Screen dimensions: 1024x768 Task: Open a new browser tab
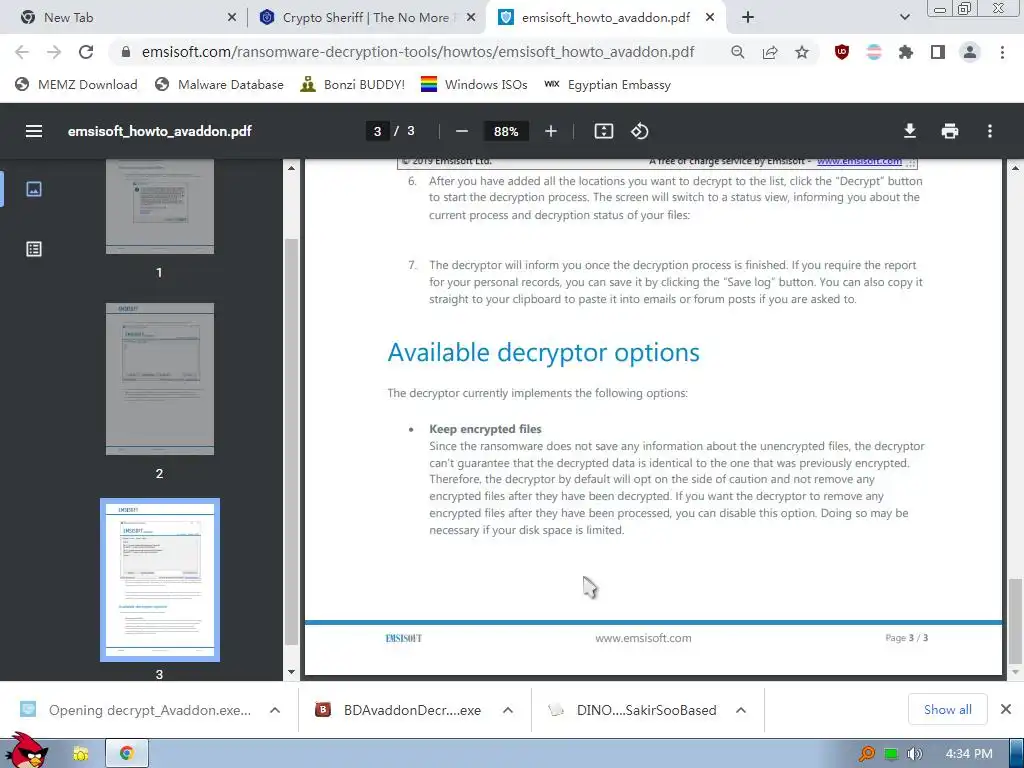pyautogui.click(x=748, y=18)
